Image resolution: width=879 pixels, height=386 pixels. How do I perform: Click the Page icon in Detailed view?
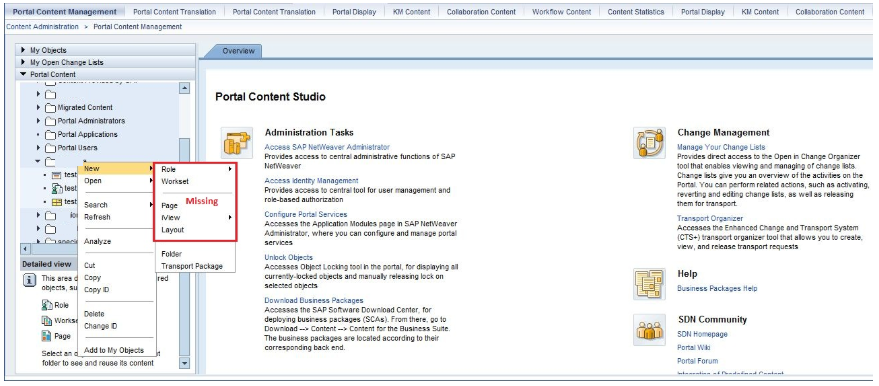click(x=47, y=336)
